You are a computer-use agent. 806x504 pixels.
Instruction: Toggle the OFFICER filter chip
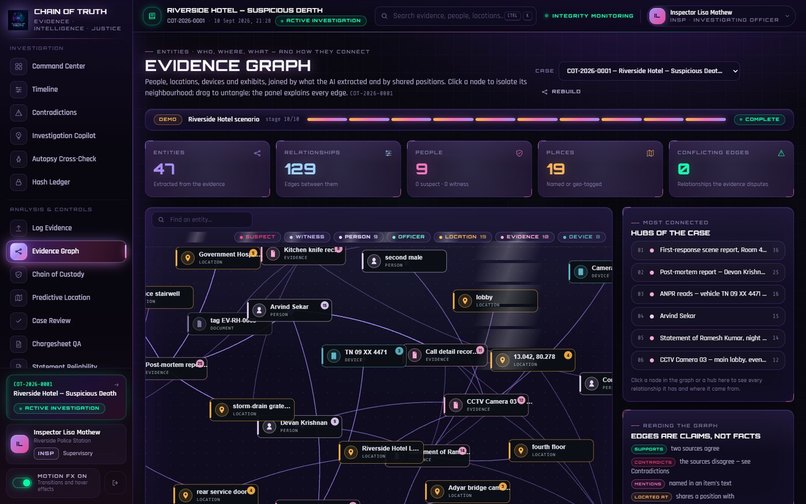409,237
